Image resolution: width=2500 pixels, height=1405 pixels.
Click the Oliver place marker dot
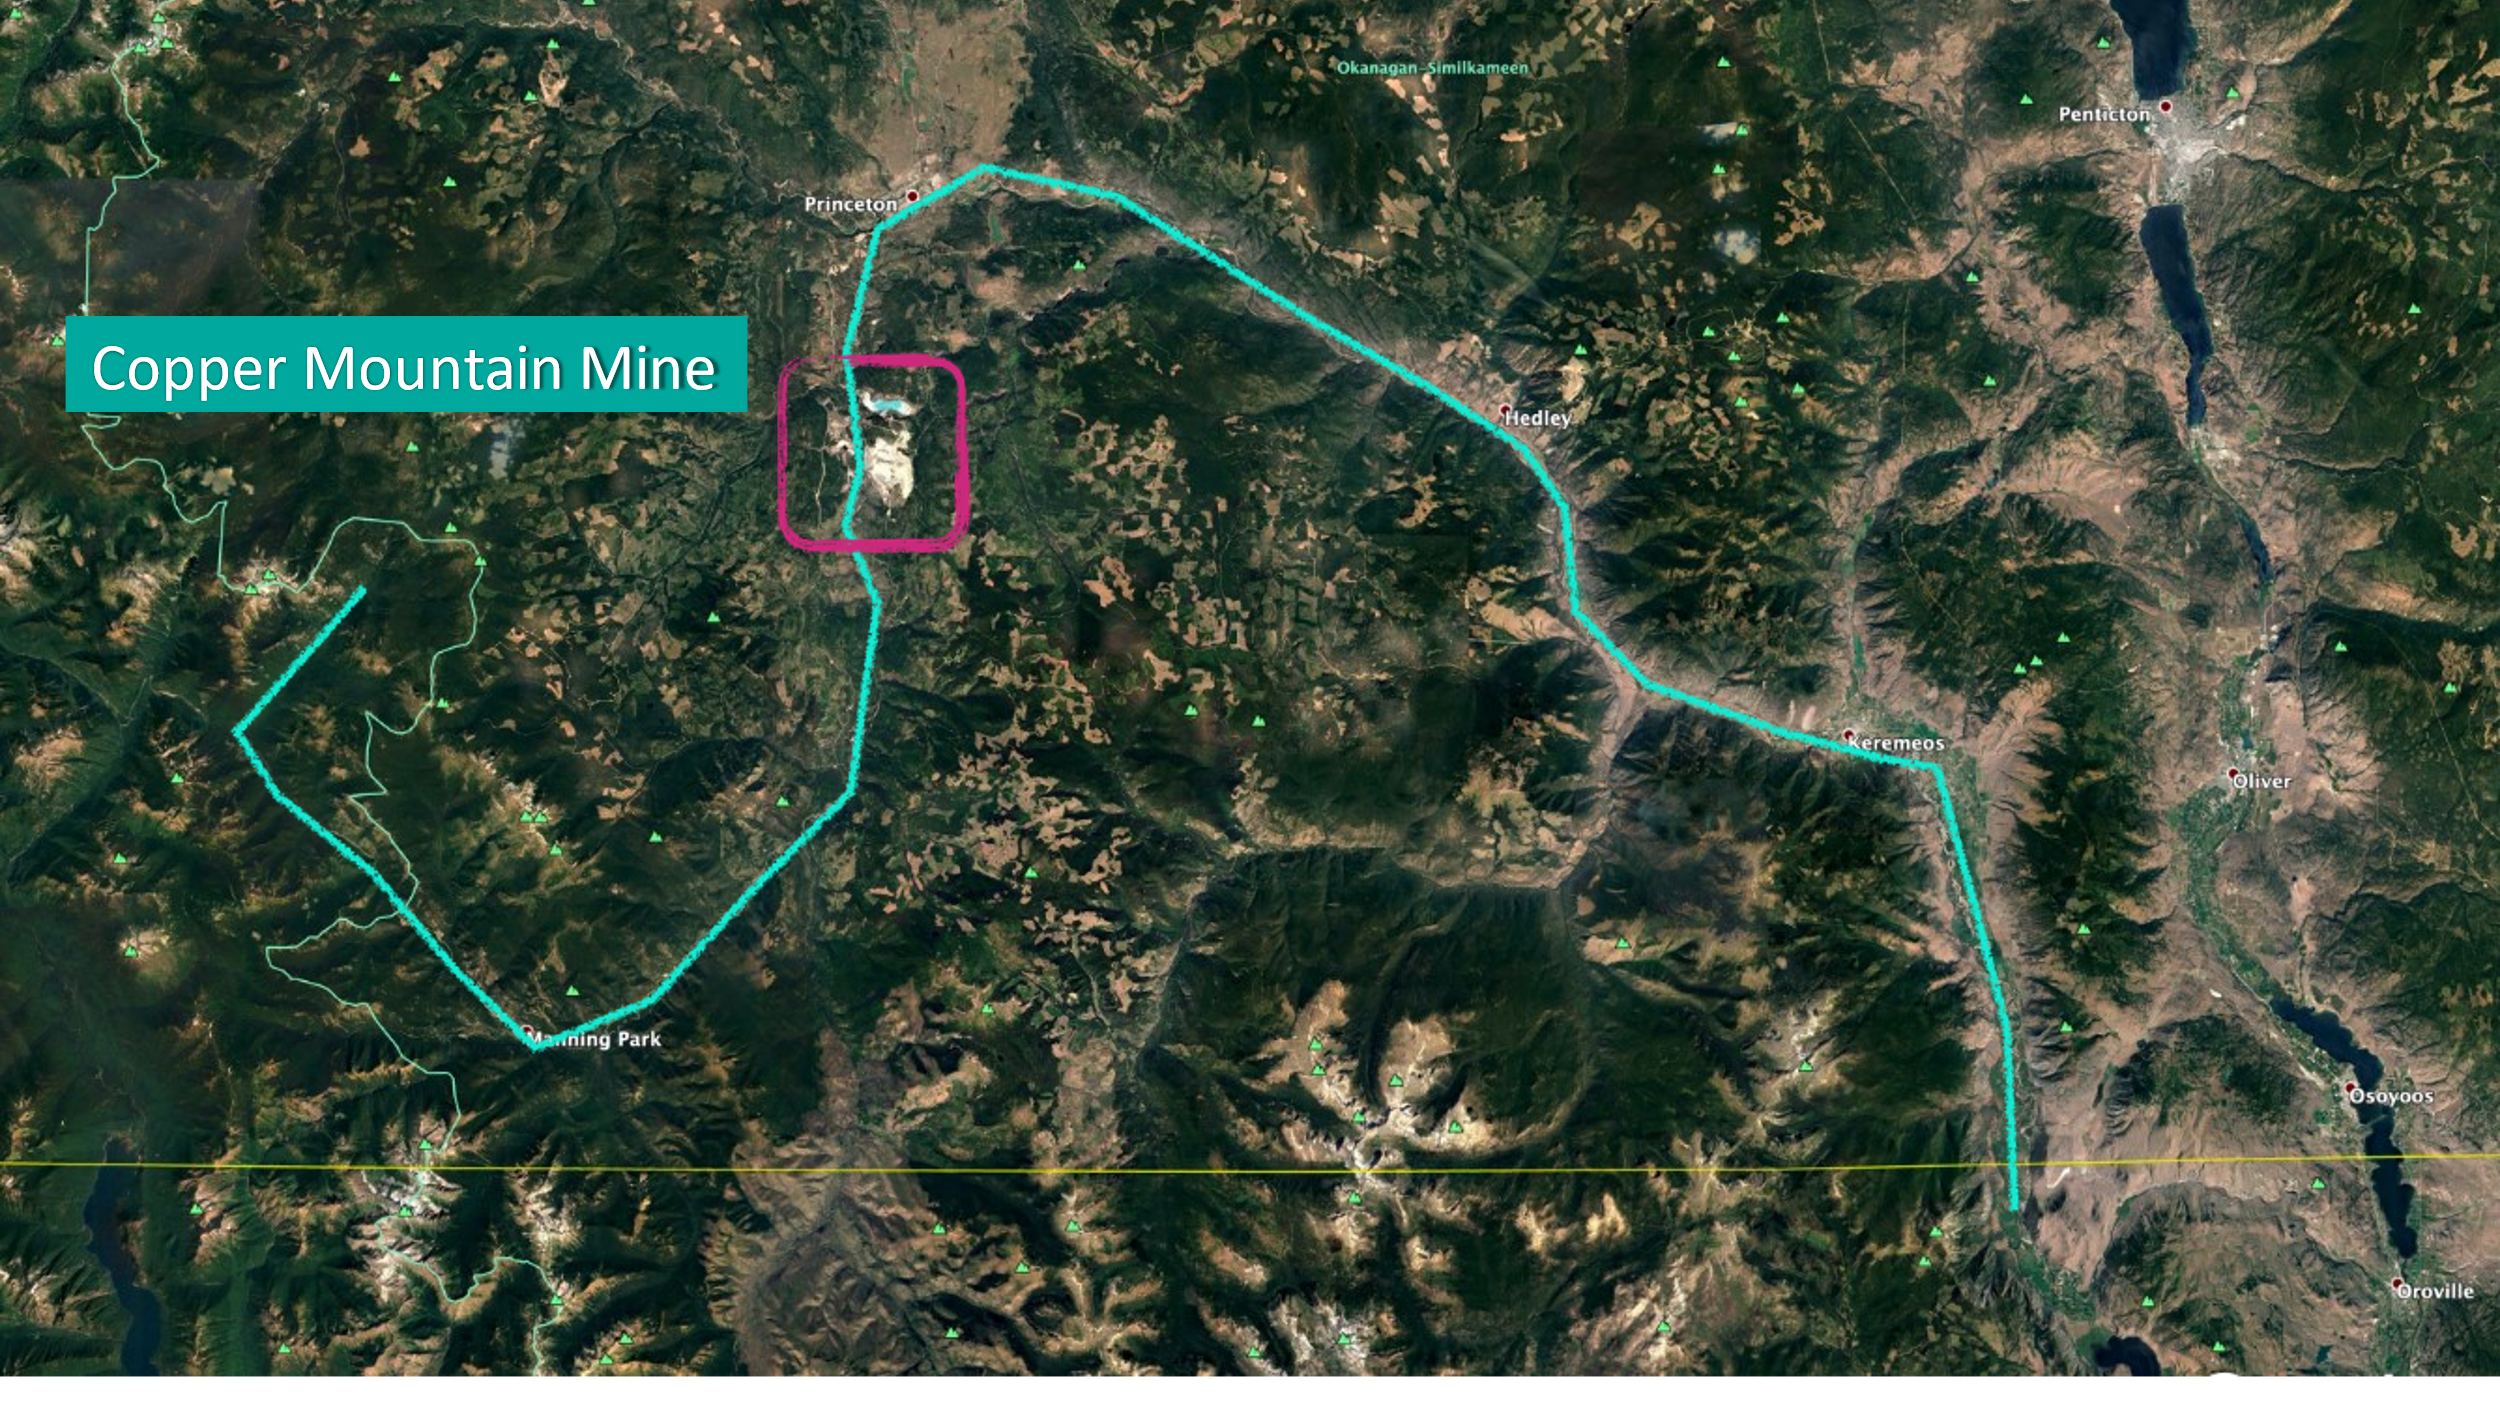(2233, 774)
